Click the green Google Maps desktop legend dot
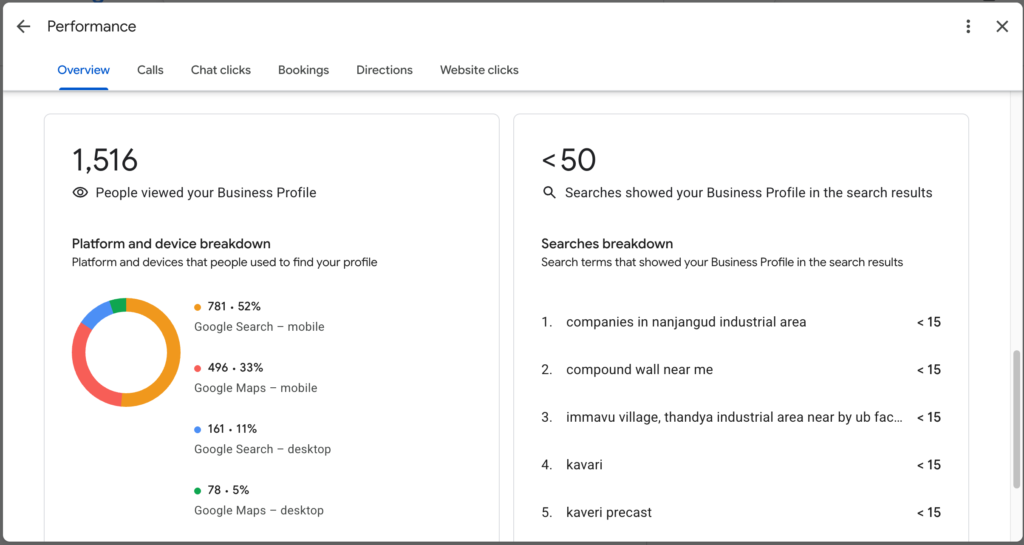The width and height of the screenshot is (1024, 545). (198, 491)
